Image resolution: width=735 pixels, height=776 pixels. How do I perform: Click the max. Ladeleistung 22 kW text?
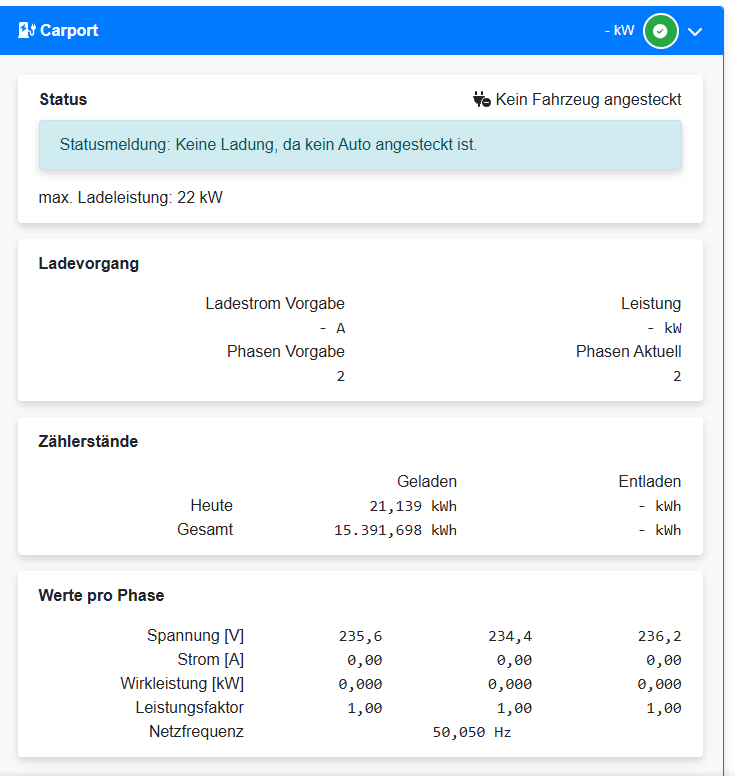coord(130,197)
